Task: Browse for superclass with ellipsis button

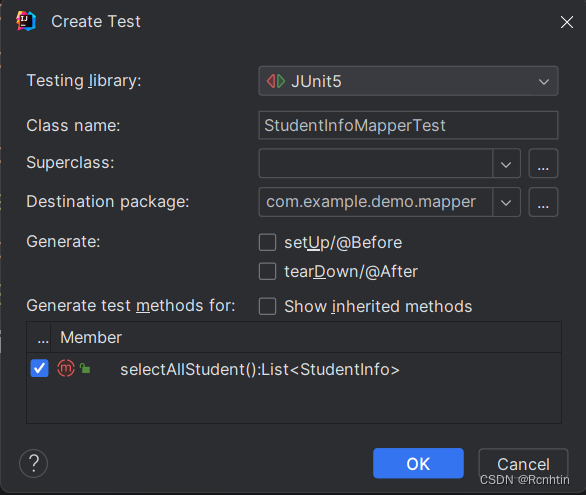Action: 543,163
